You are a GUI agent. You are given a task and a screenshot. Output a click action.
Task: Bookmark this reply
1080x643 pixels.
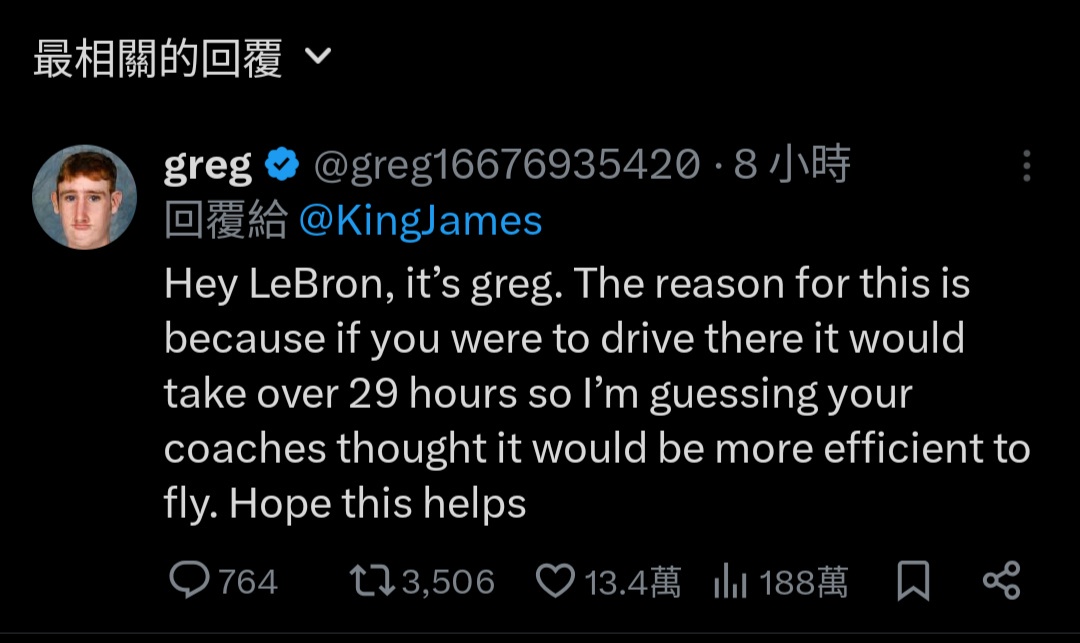(913, 581)
